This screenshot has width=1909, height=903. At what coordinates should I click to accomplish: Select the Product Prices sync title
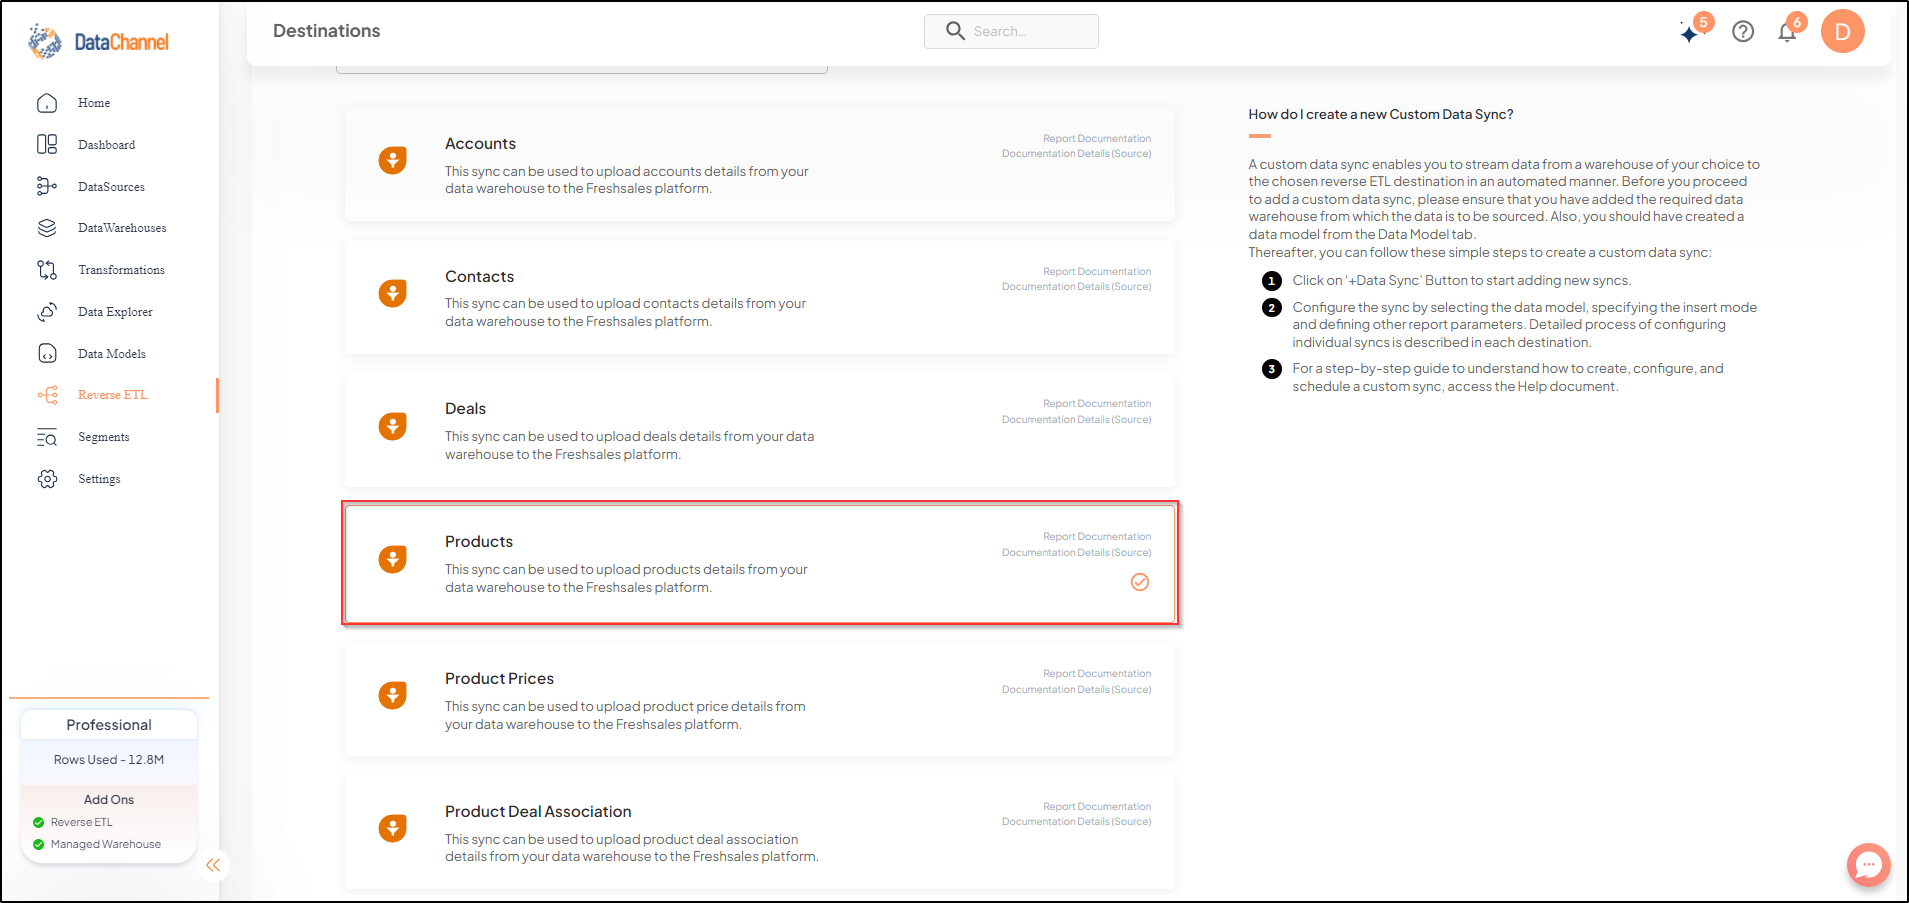pos(500,679)
